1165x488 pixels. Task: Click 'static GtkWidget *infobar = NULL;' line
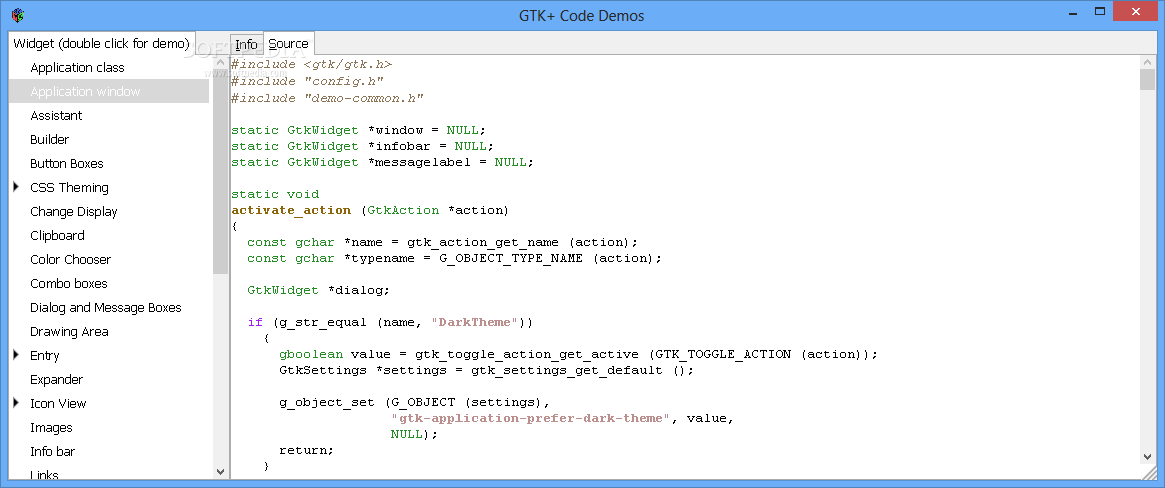coord(363,146)
